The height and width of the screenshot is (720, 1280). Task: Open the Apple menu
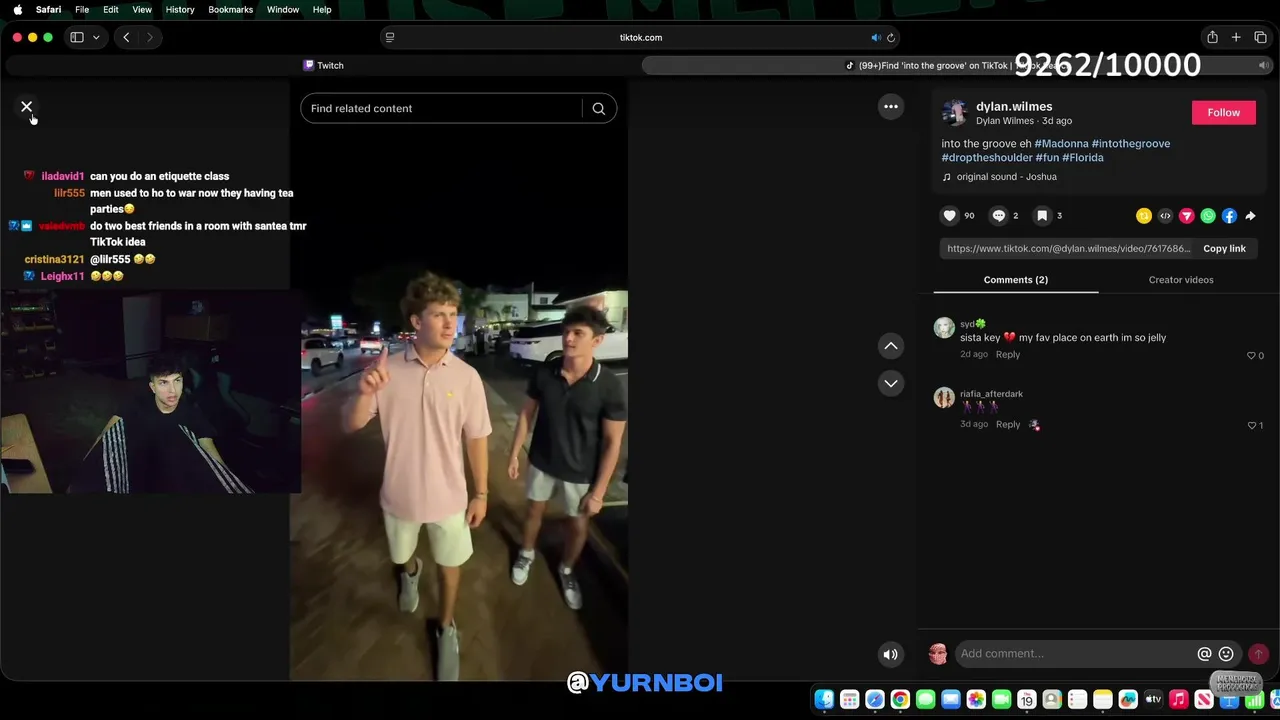pyautogui.click(x=17, y=10)
